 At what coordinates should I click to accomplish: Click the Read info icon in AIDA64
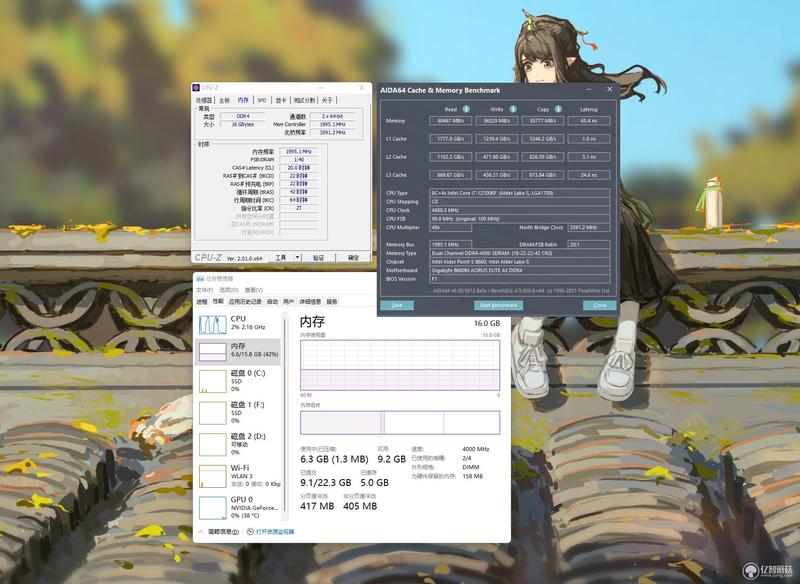click(x=466, y=109)
